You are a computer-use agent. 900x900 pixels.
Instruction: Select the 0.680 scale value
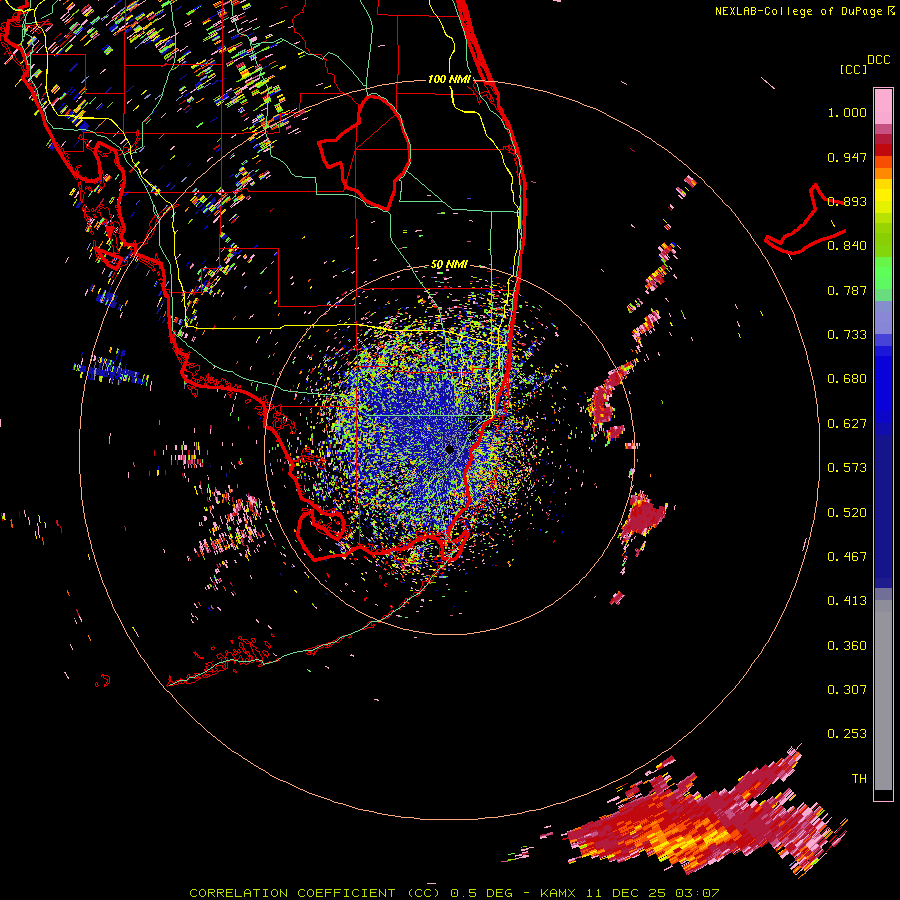click(847, 379)
